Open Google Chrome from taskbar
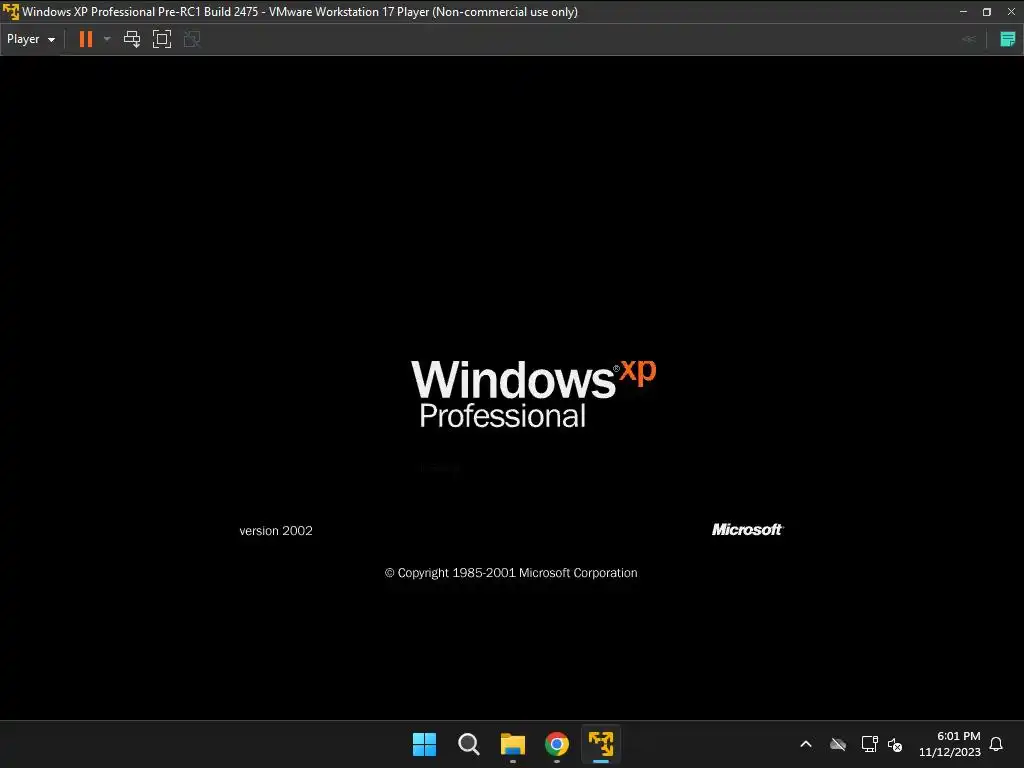1024x768 pixels. click(557, 744)
